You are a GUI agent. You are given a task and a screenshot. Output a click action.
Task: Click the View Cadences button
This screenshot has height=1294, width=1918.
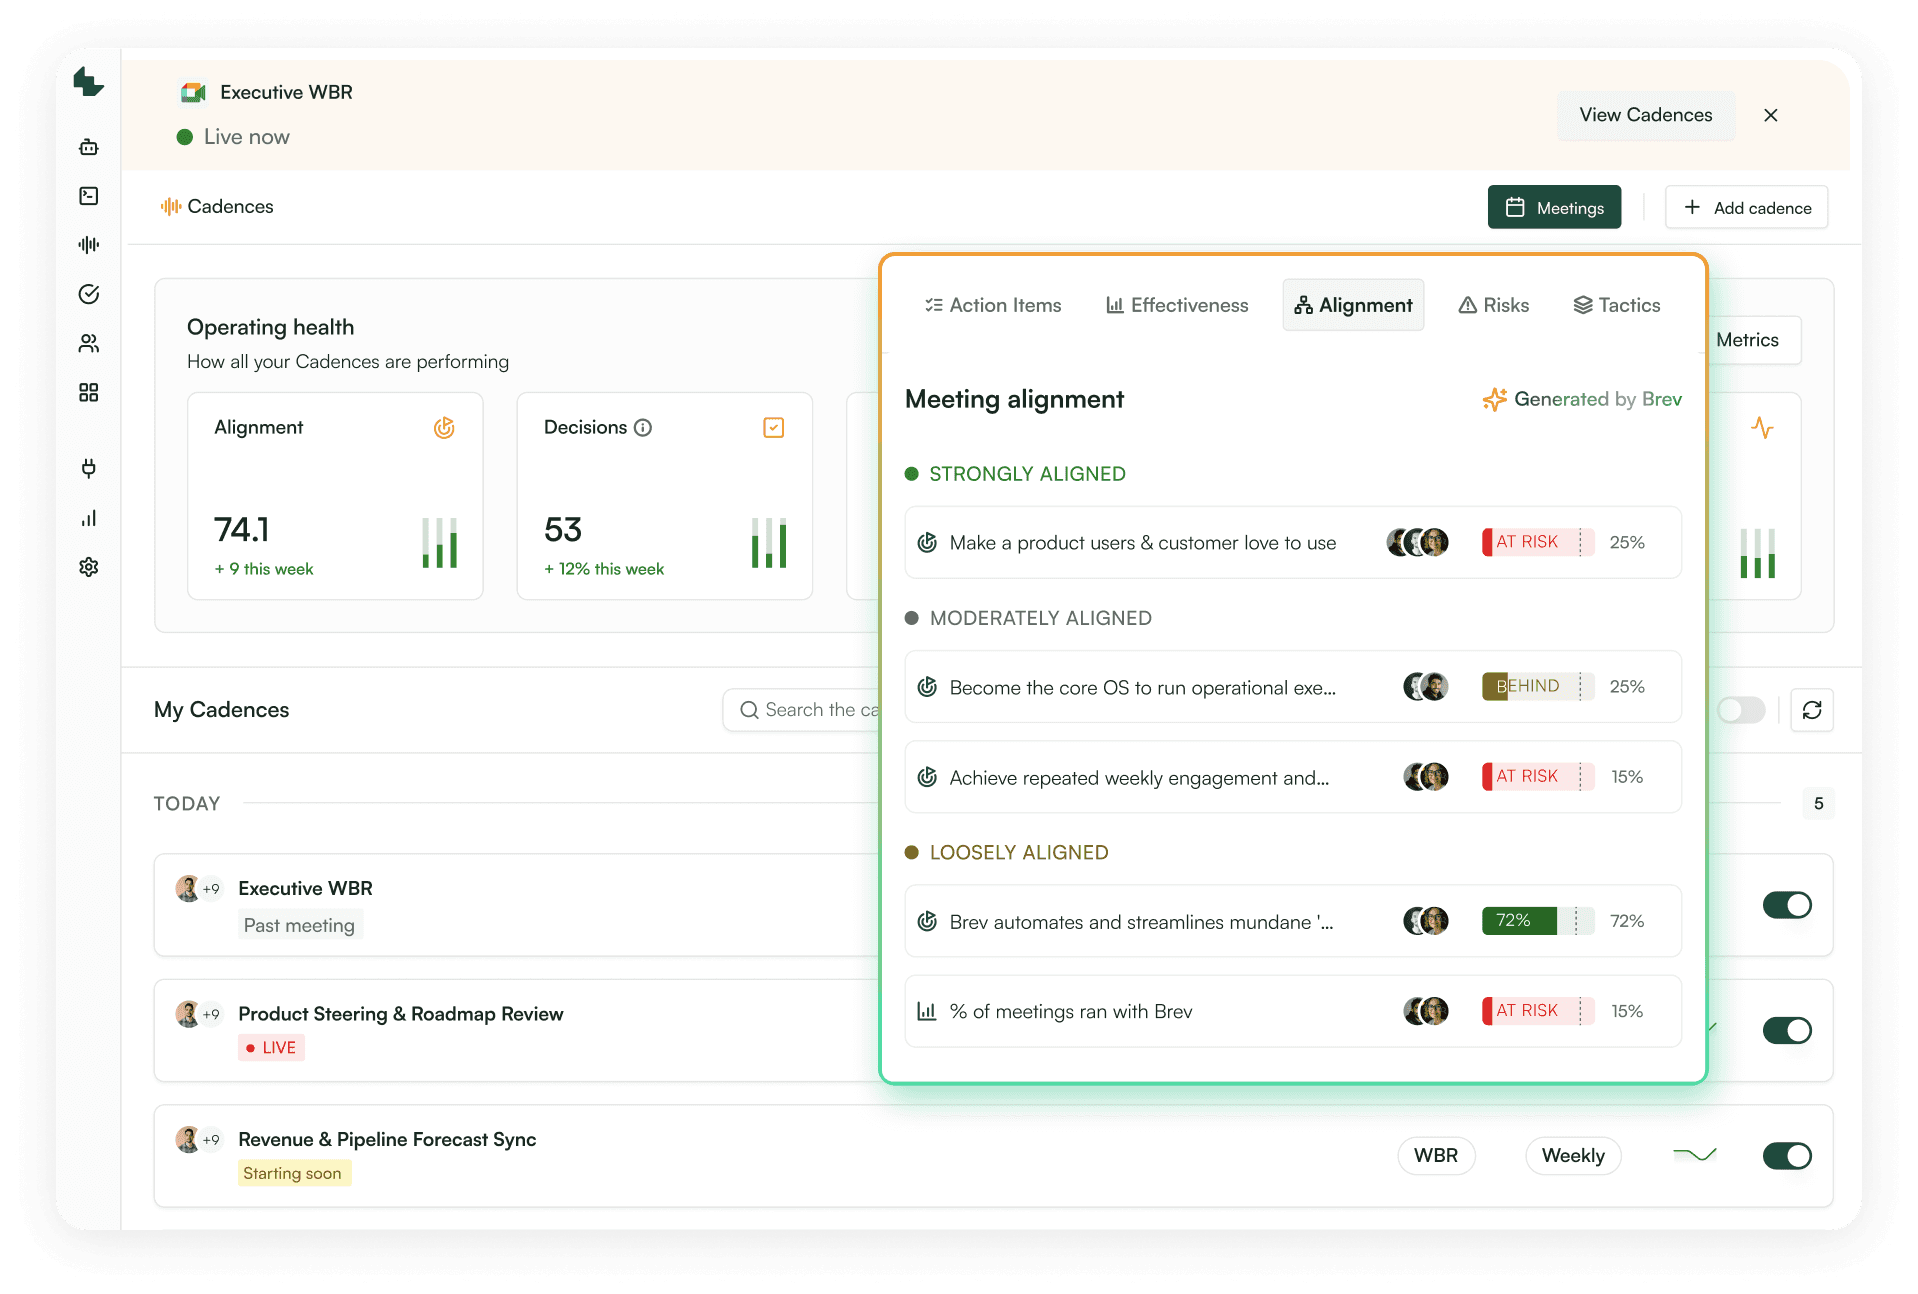click(1645, 115)
